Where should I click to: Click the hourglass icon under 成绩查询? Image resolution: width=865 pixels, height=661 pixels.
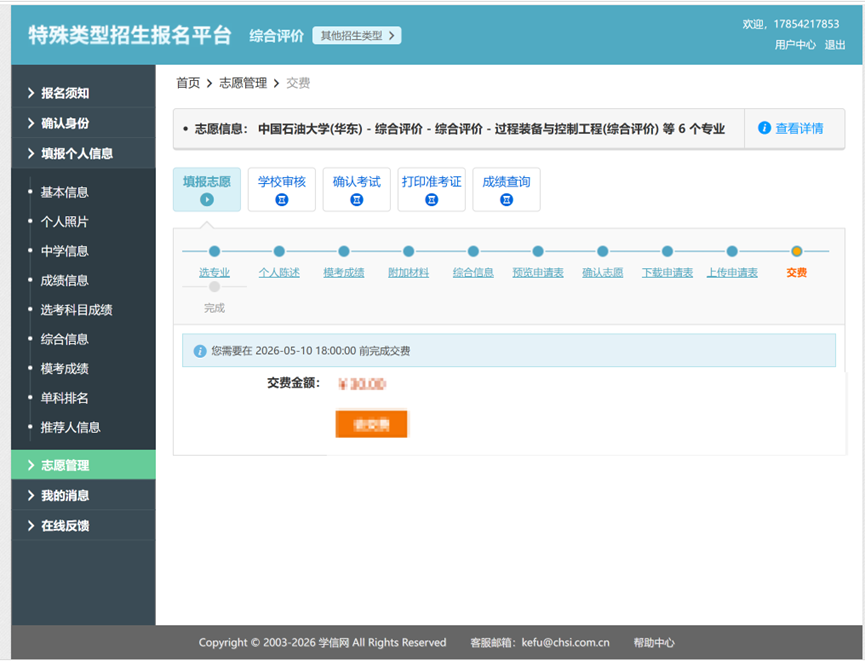[506, 200]
